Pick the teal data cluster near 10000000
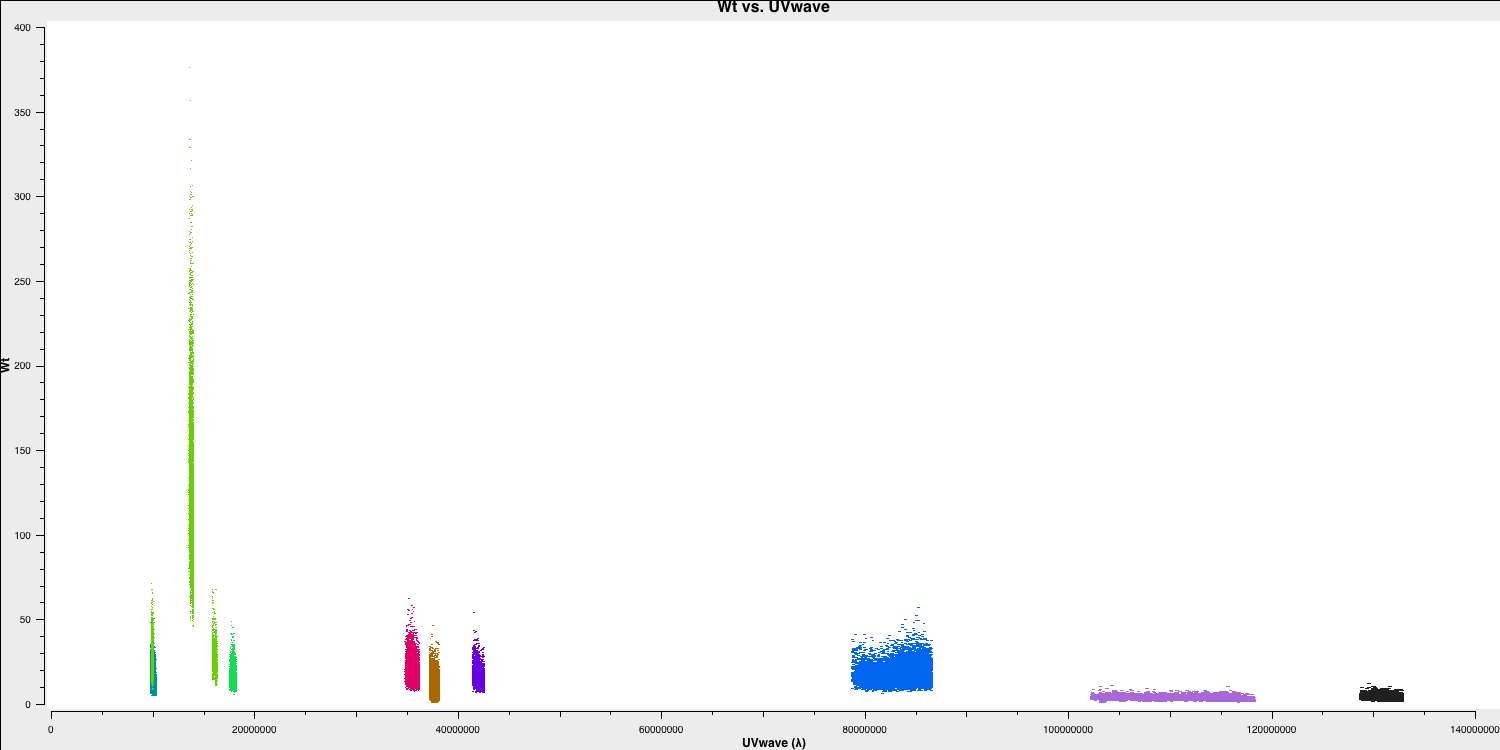Image resolution: width=1500 pixels, height=750 pixels. point(153,671)
